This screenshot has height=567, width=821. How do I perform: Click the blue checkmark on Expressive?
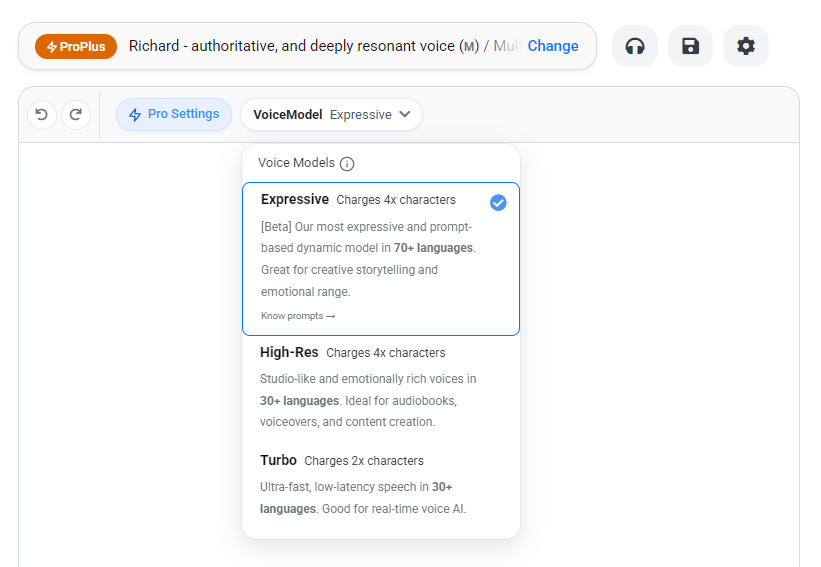point(498,202)
